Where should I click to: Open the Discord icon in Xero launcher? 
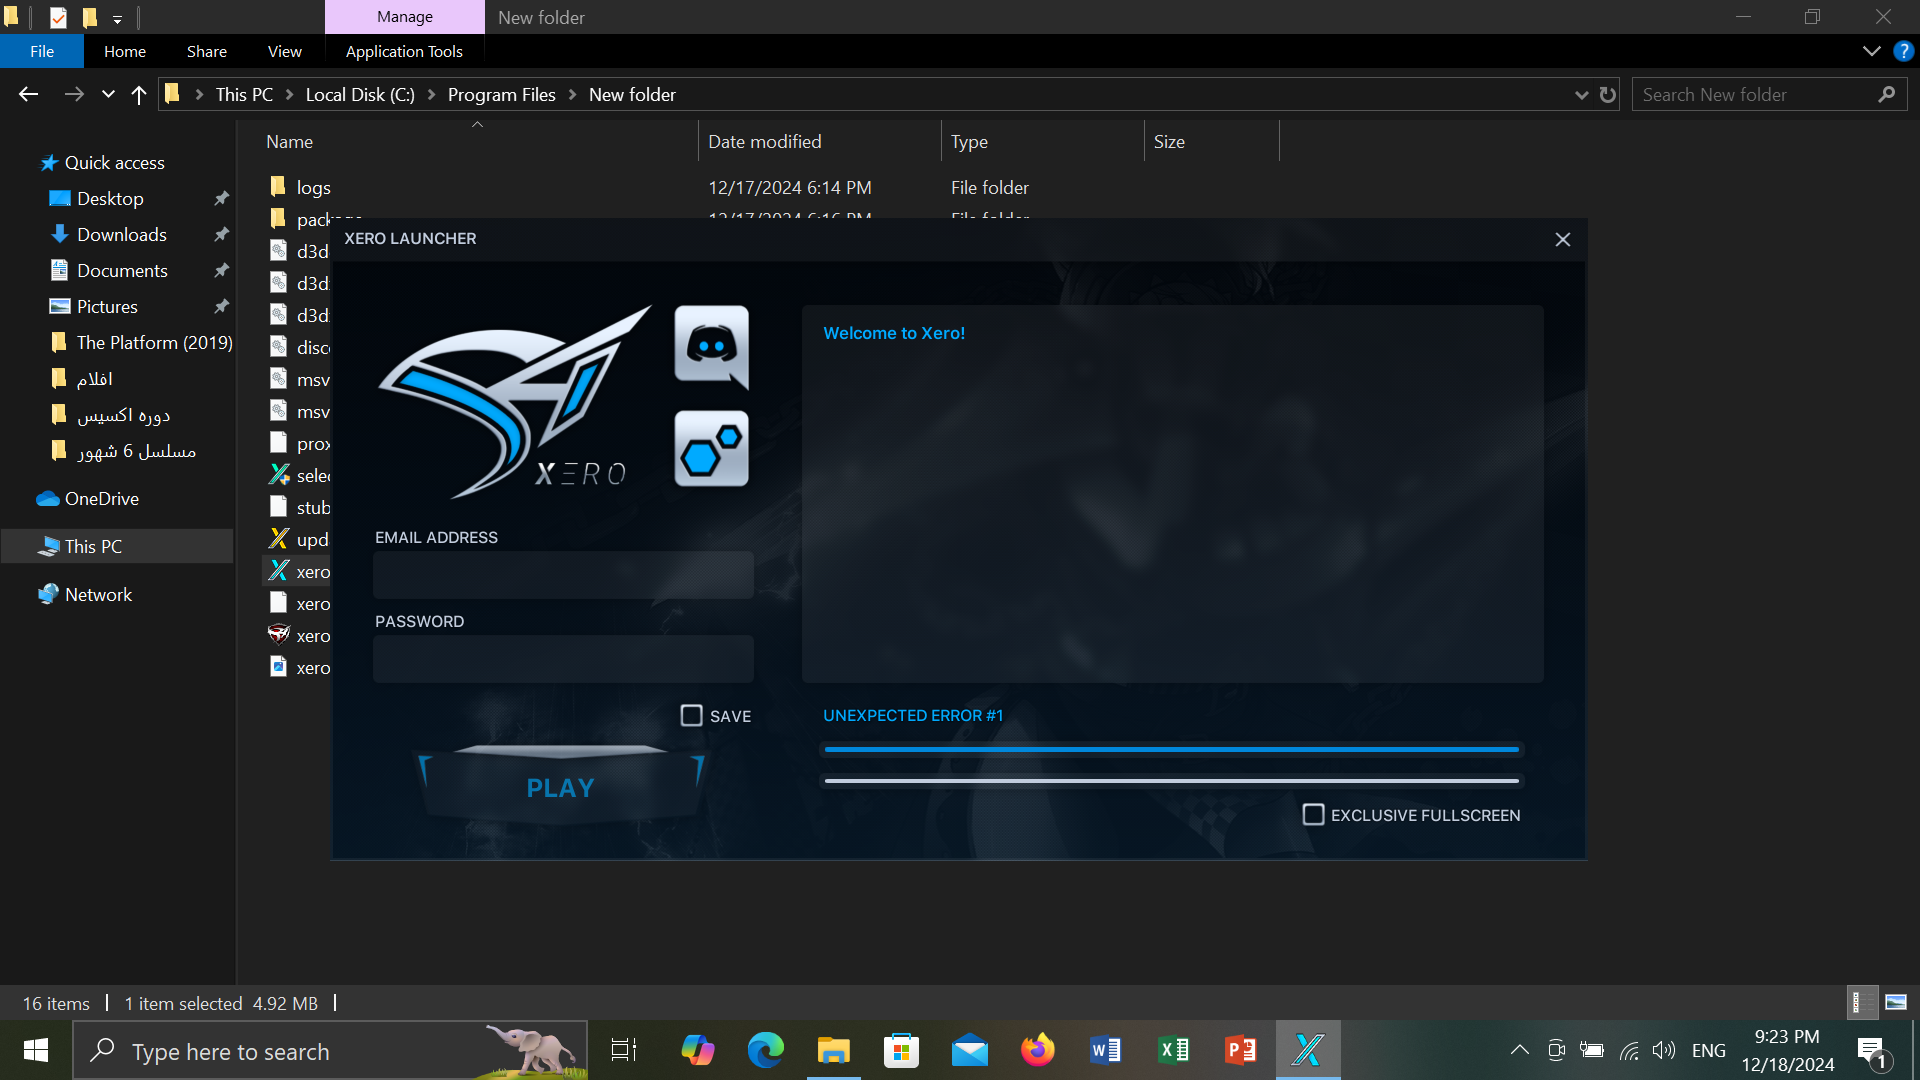click(x=711, y=346)
